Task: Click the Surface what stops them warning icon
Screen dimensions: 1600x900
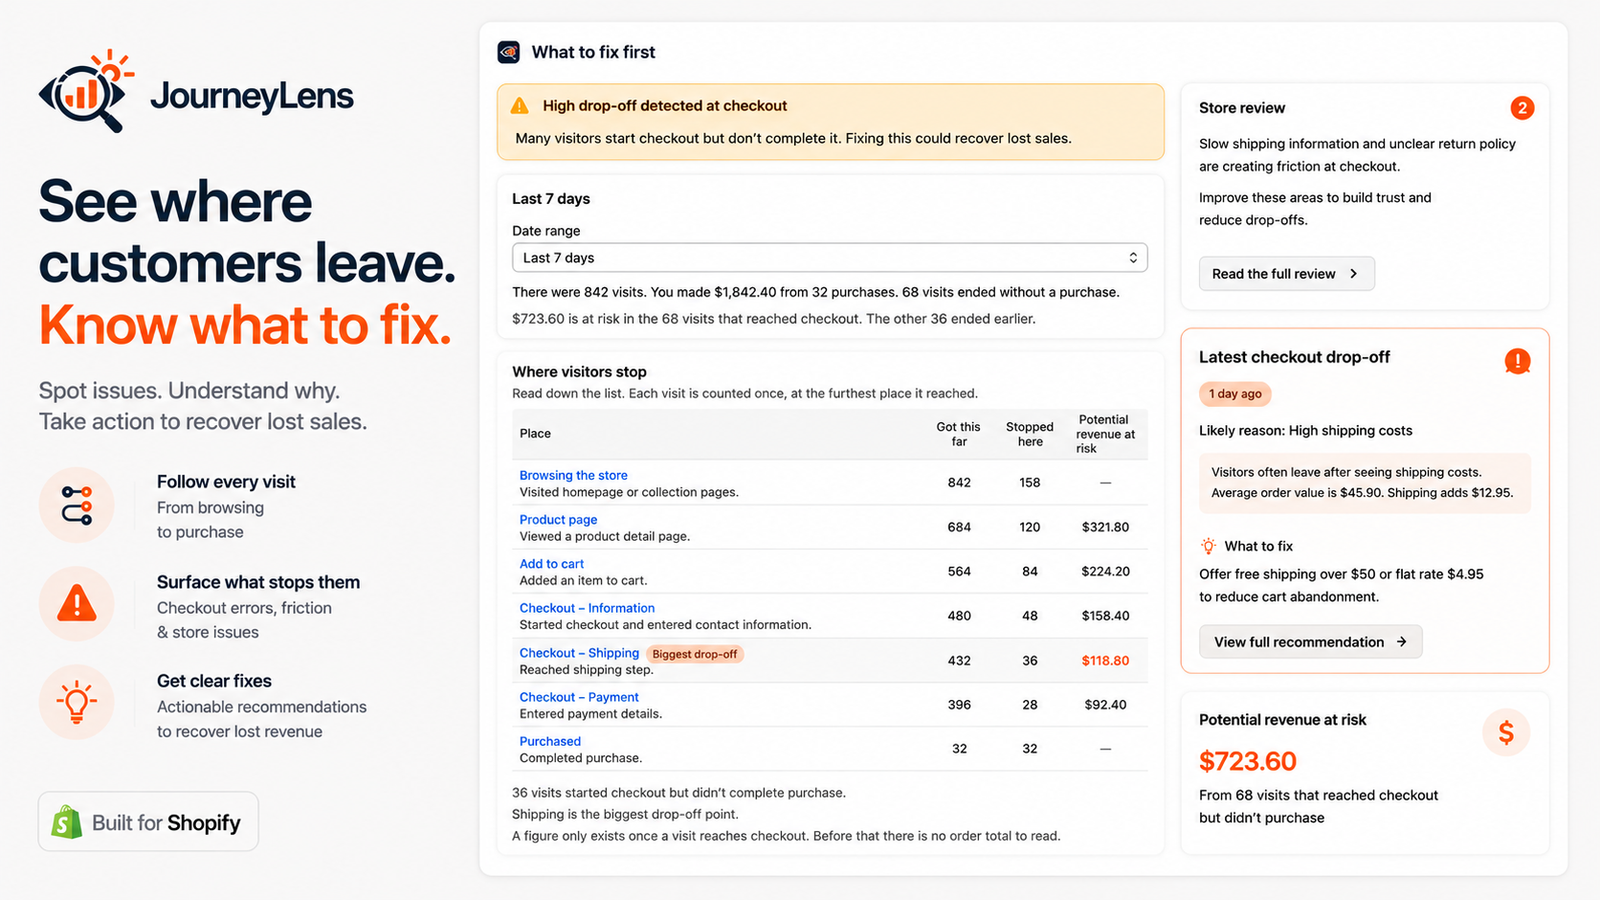Action: click(77, 604)
